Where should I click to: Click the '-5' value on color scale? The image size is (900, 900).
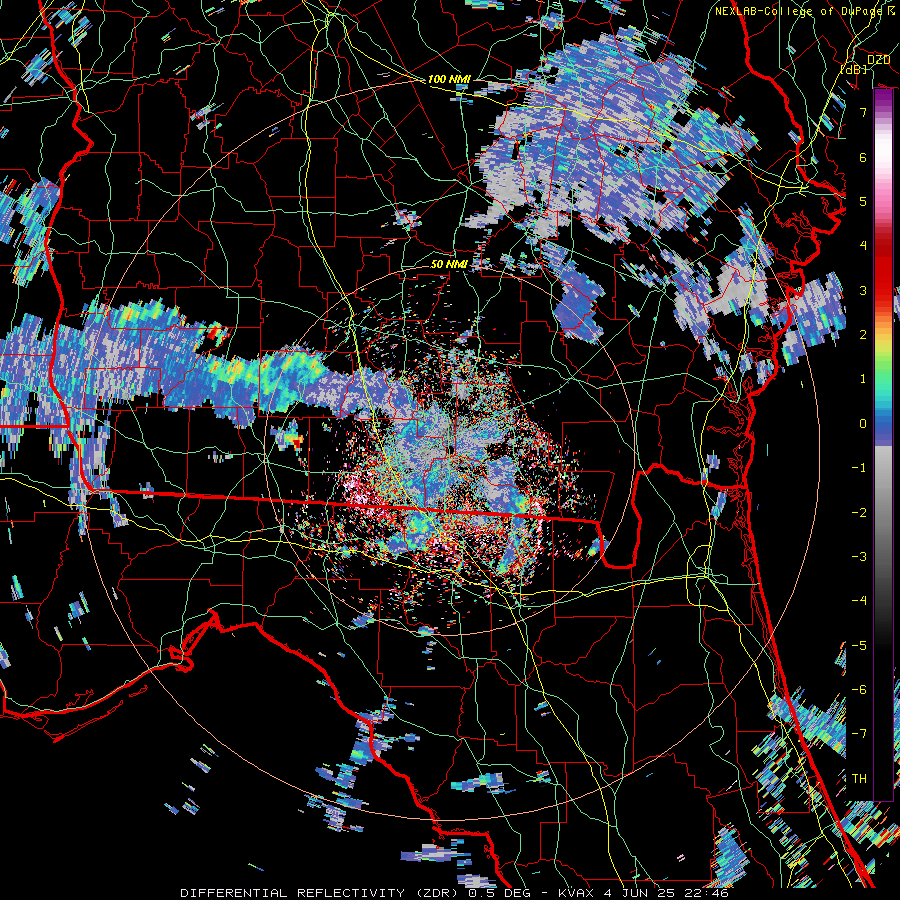point(859,646)
